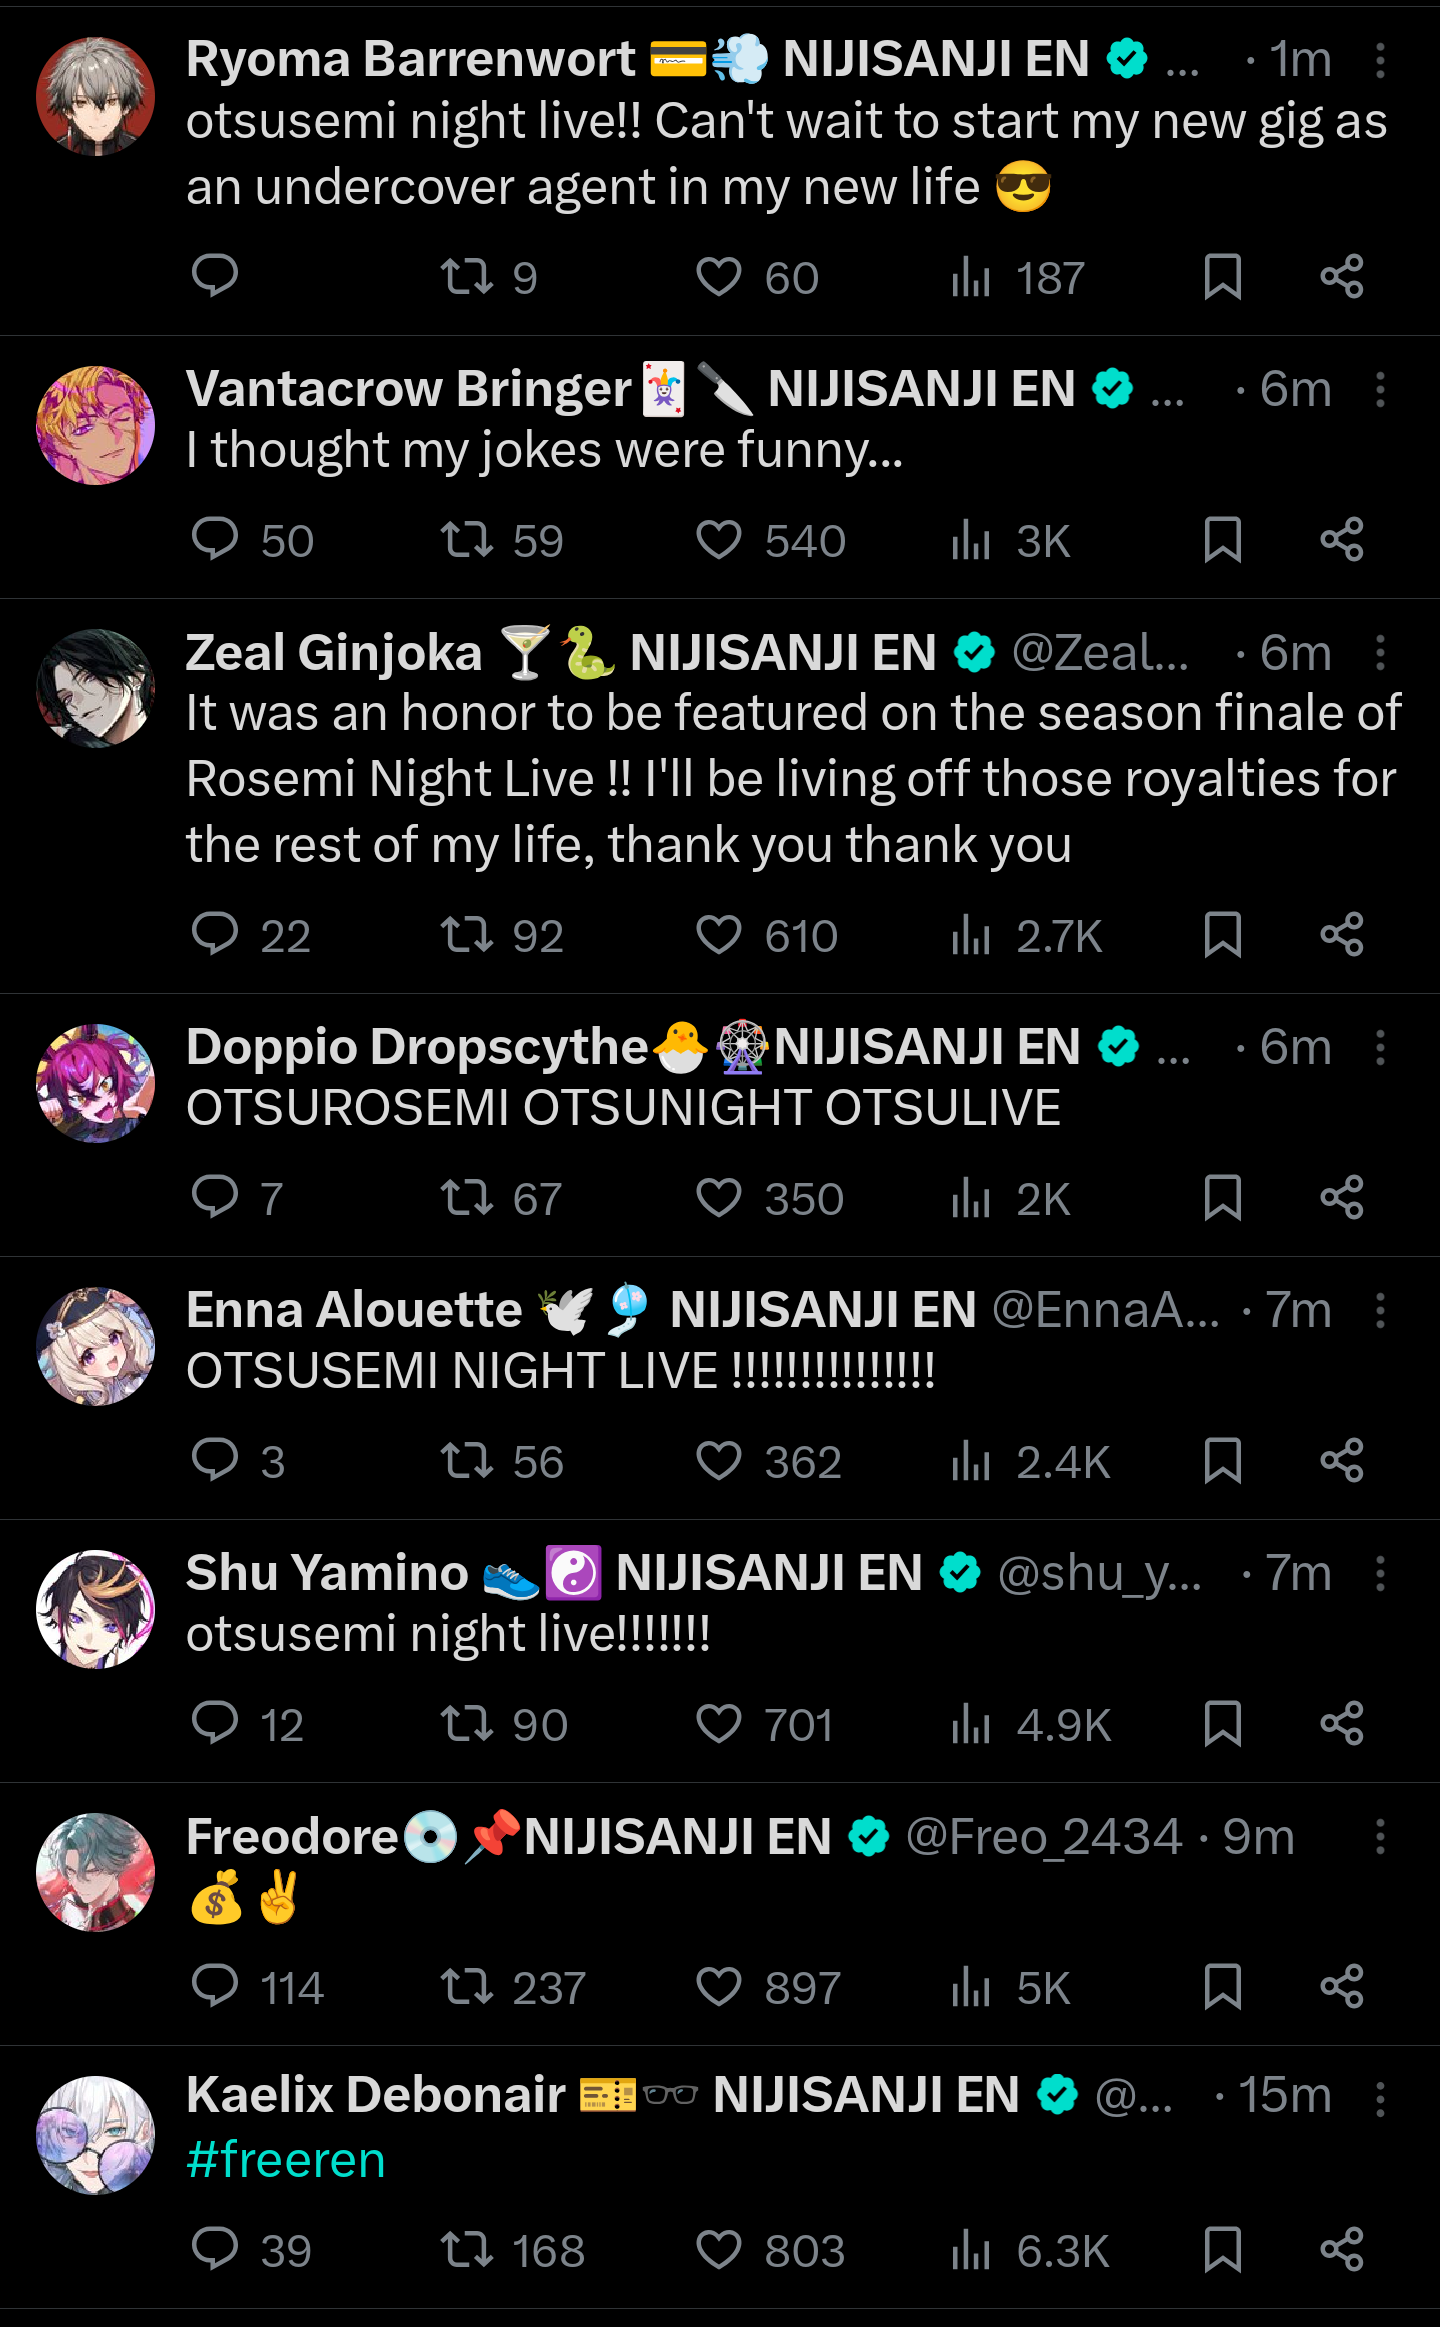Expand more options on Kaelix Debonair's tweet
Viewport: 1440px width, 2327px height.
(x=1380, y=2099)
